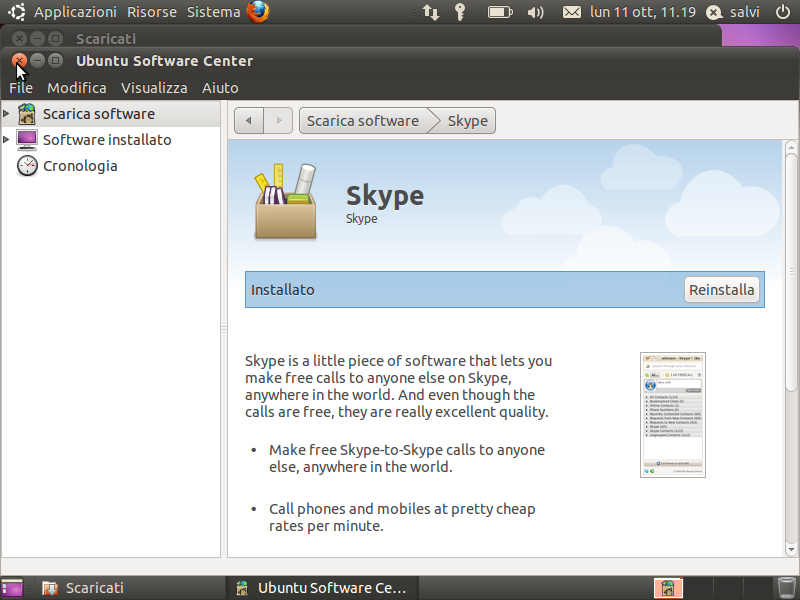Click the Scarica software sidebar icon
The image size is (800, 600).
tap(27, 114)
